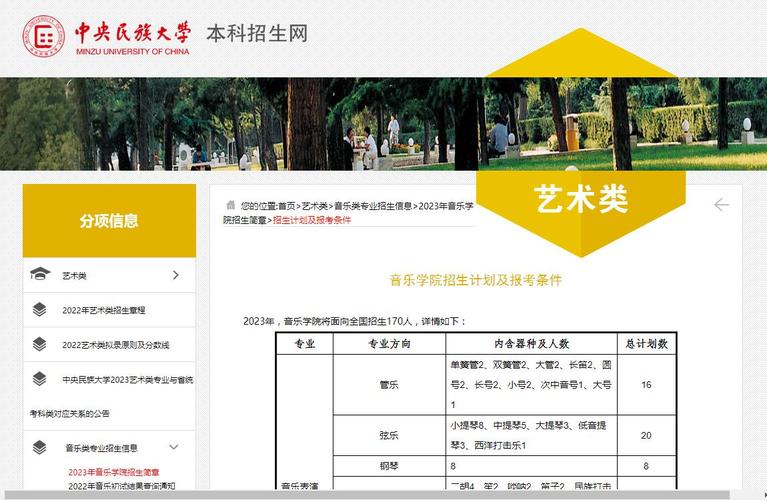Click the 内含器种及人数 table header
The image size is (767, 500).
tap(531, 344)
